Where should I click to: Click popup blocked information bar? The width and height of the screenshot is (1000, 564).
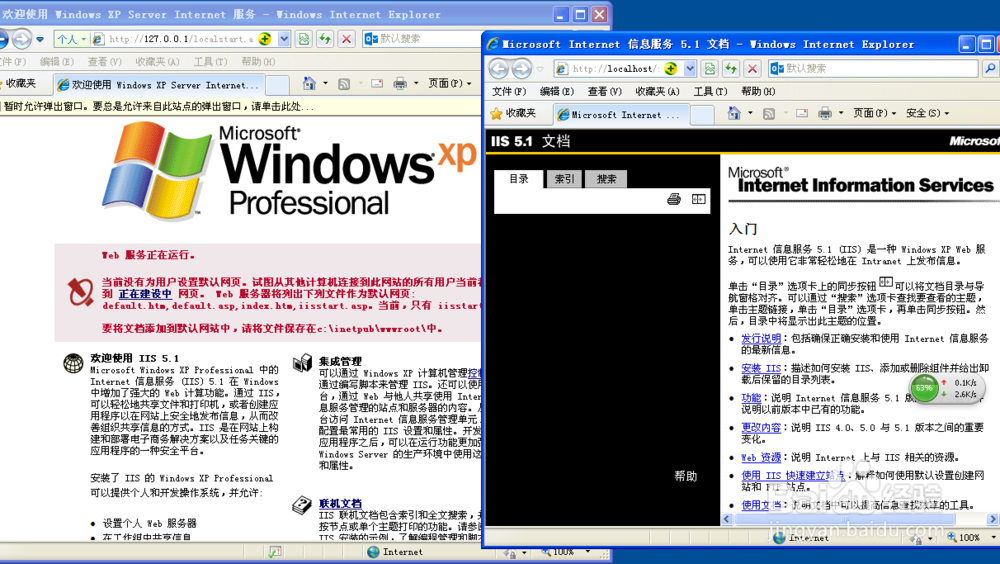pyautogui.click(x=240, y=107)
